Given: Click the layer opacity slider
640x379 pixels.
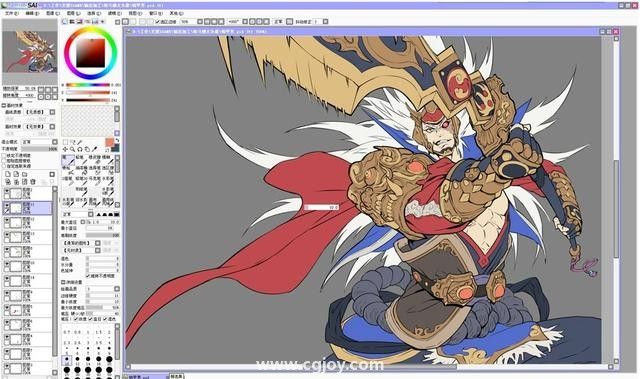Looking at the screenshot, I should (40, 149).
